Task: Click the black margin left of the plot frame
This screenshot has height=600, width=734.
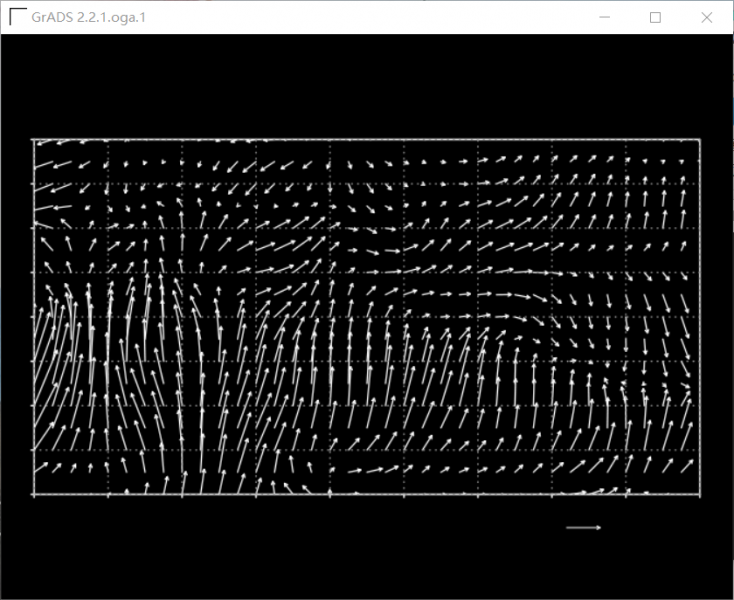Action: tap(15, 317)
